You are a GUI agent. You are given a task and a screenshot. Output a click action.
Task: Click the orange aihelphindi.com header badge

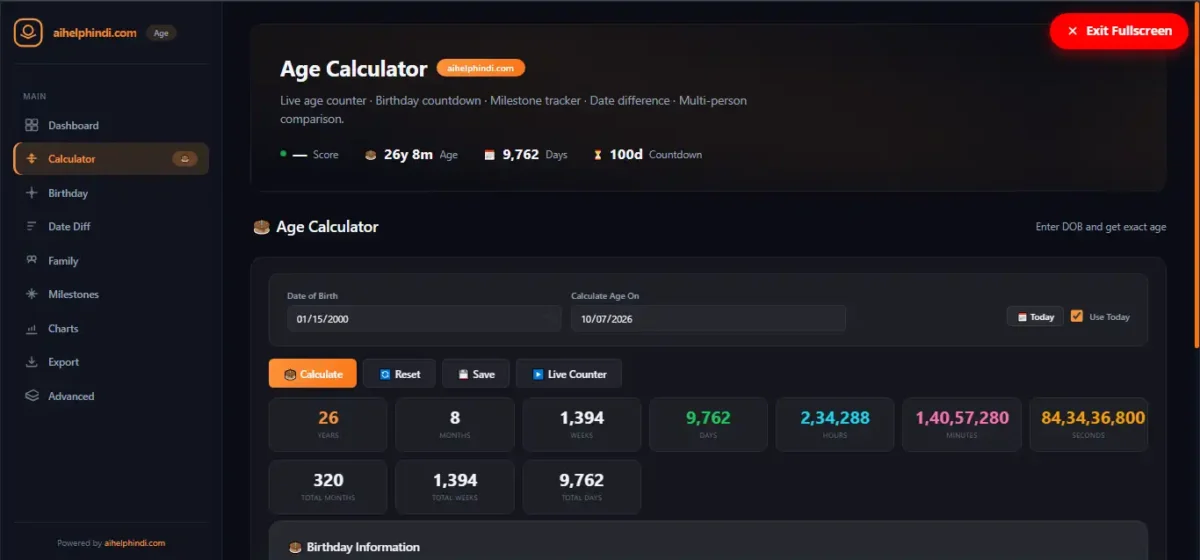tap(481, 68)
